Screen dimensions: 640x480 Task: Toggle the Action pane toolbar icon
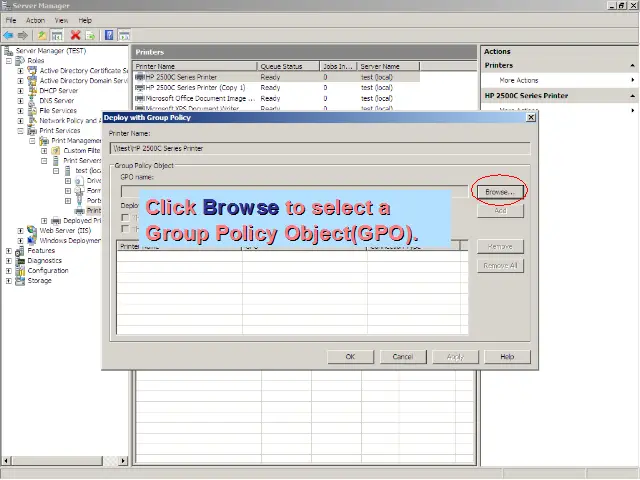[124, 36]
